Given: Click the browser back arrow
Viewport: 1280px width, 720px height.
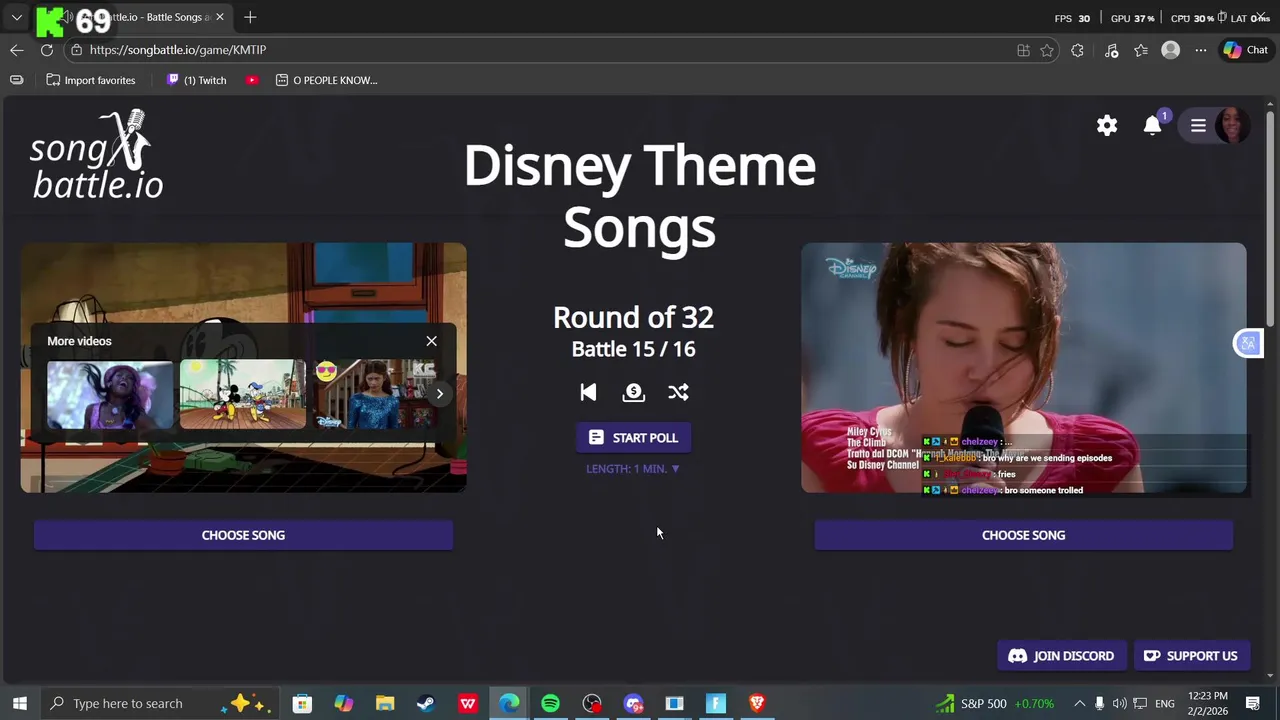Looking at the screenshot, I should (17, 50).
